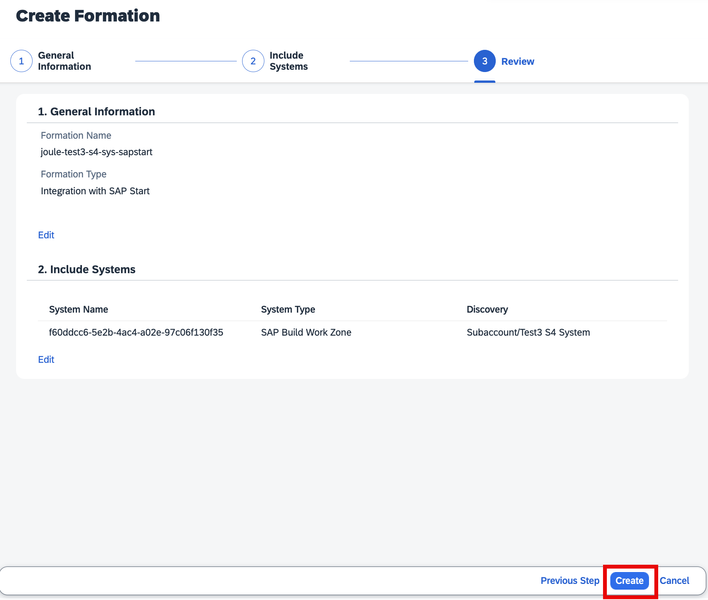
Task: Click formation name joule-test3-s4-sys-sapstart
Action: tap(96, 152)
